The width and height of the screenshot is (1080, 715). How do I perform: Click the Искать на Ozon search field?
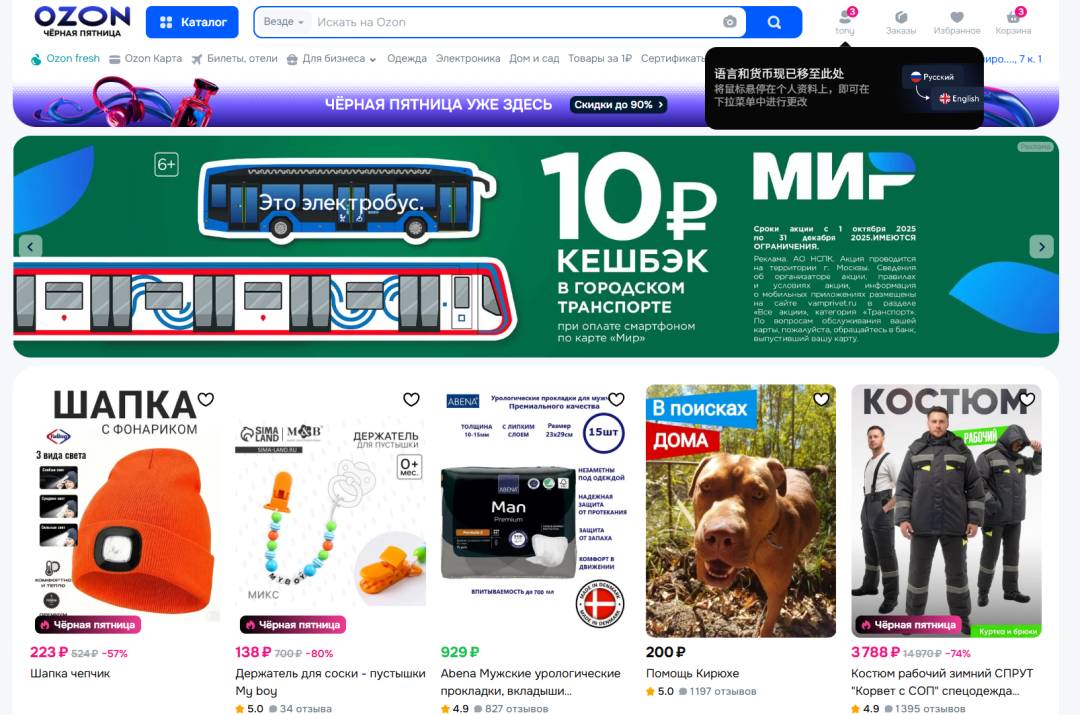click(x=512, y=22)
